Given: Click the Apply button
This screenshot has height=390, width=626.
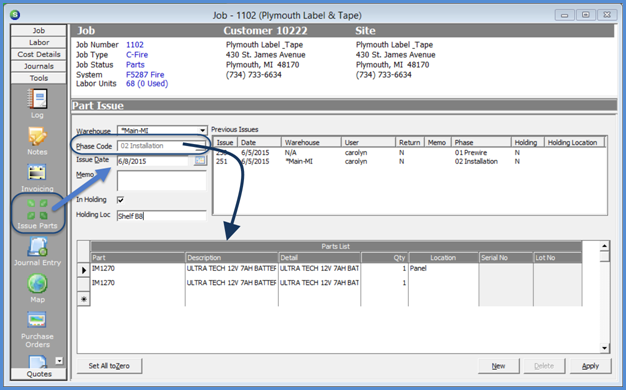Looking at the screenshot, I should pos(590,366).
